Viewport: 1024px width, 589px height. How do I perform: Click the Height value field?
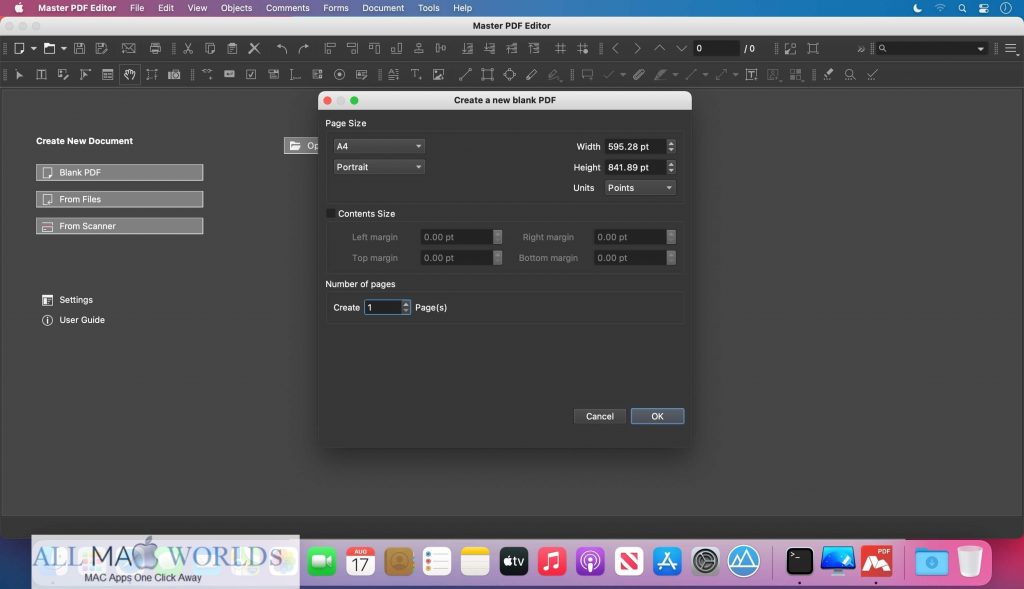click(x=635, y=168)
